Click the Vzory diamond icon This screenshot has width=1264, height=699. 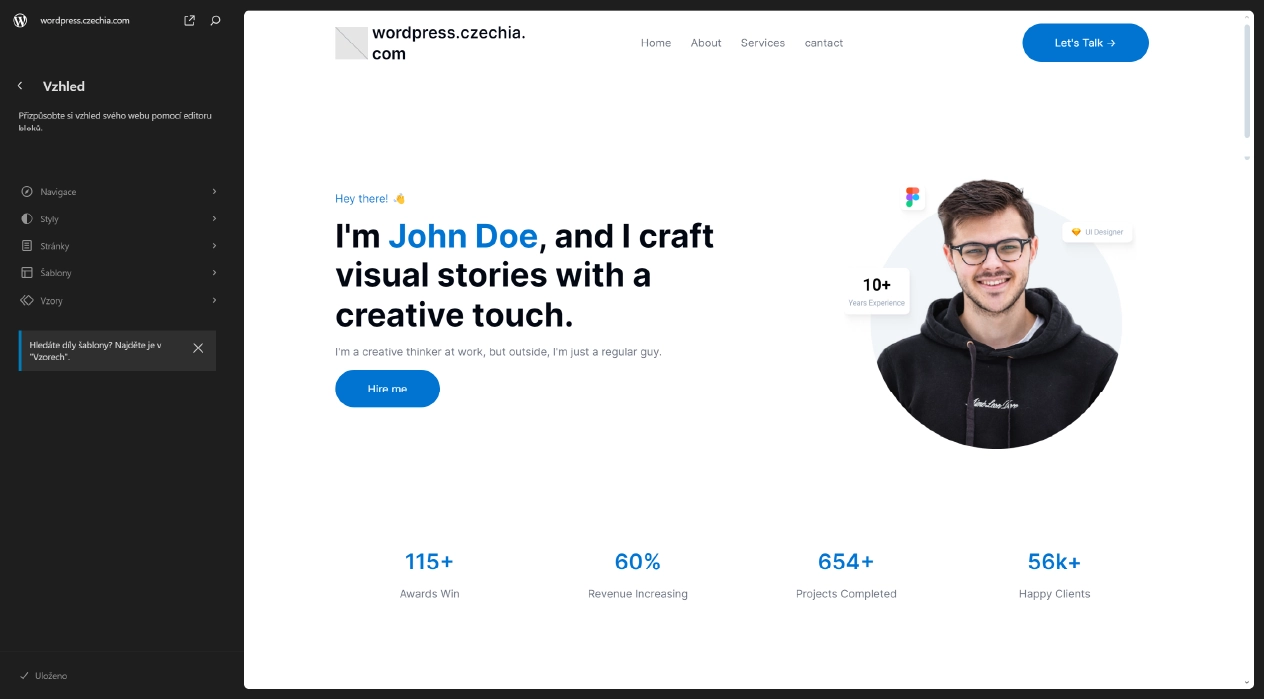point(27,300)
